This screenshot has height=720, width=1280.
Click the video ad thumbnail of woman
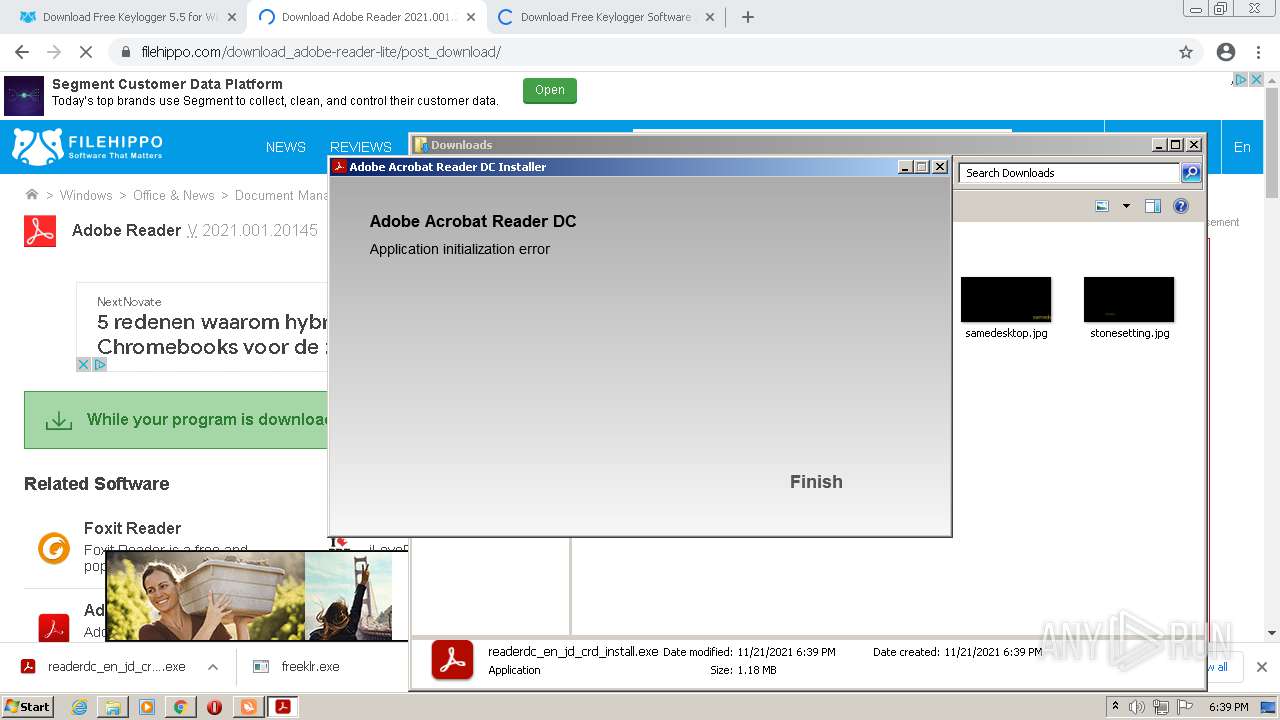(x=205, y=597)
